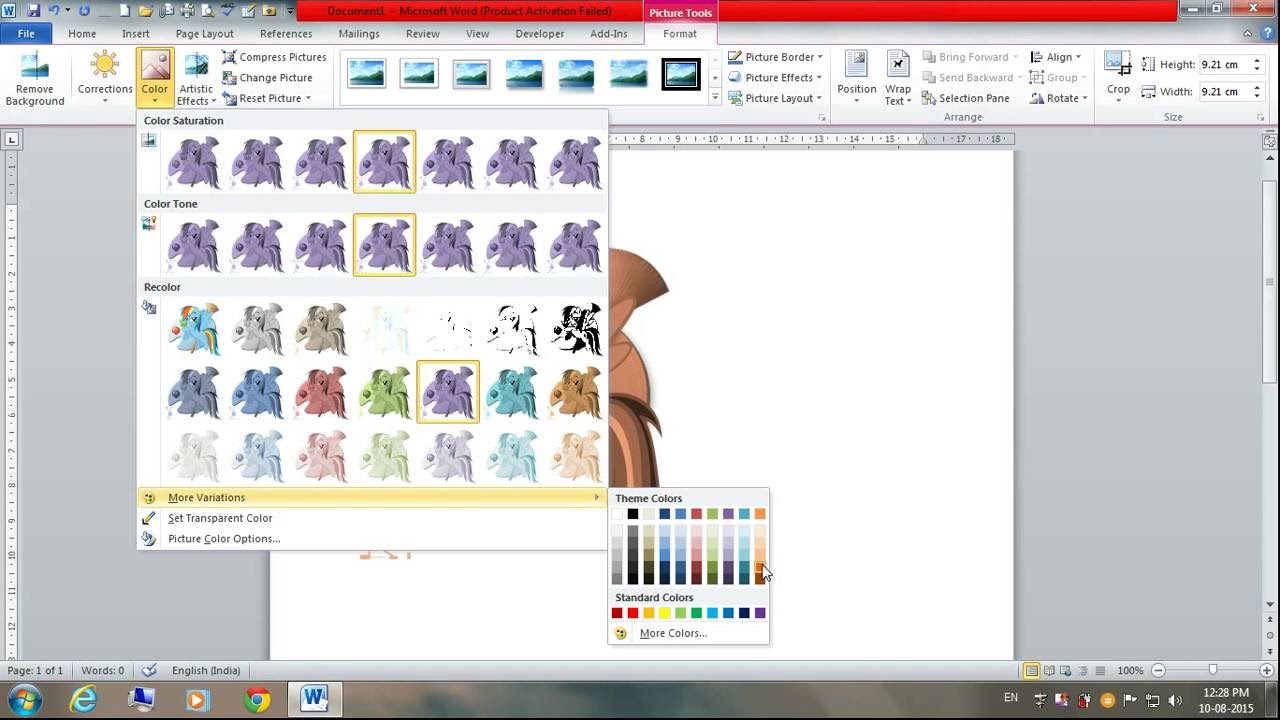Viewport: 1280px width, 720px height.
Task: Click the Wrap Text button
Action: (x=898, y=79)
